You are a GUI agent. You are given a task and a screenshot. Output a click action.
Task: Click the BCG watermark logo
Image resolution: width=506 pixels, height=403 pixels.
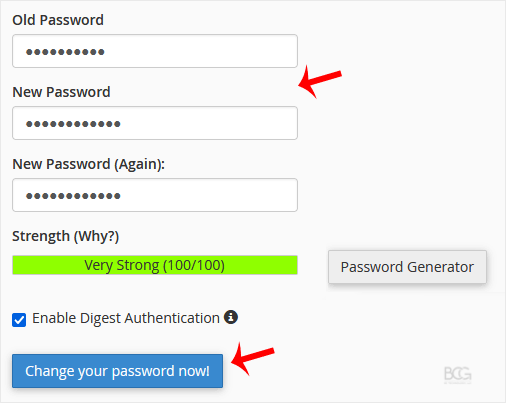[458, 374]
